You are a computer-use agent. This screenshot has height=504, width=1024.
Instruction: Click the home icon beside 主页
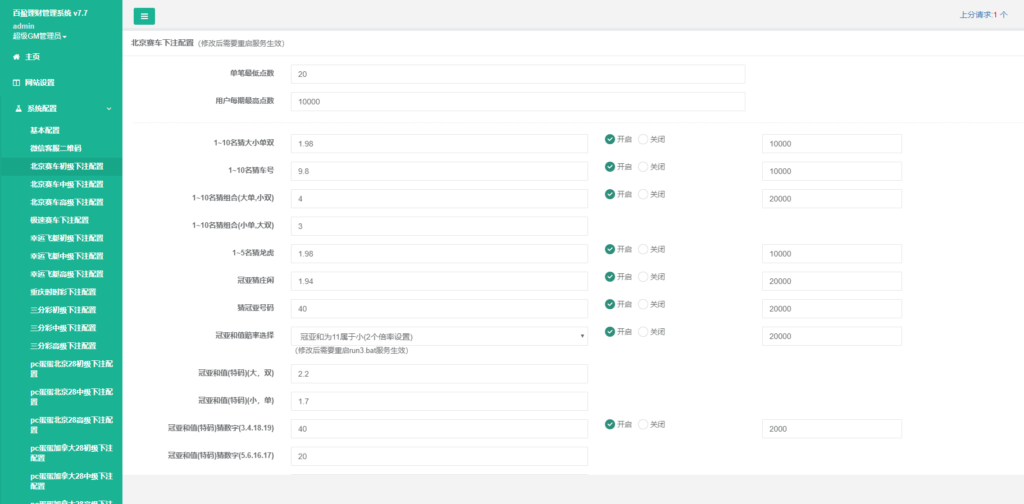[x=16, y=57]
